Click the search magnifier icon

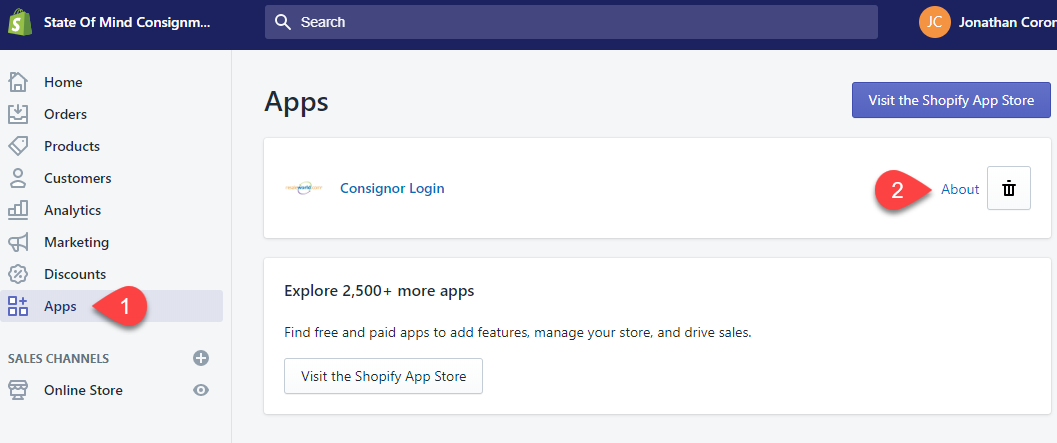point(283,22)
